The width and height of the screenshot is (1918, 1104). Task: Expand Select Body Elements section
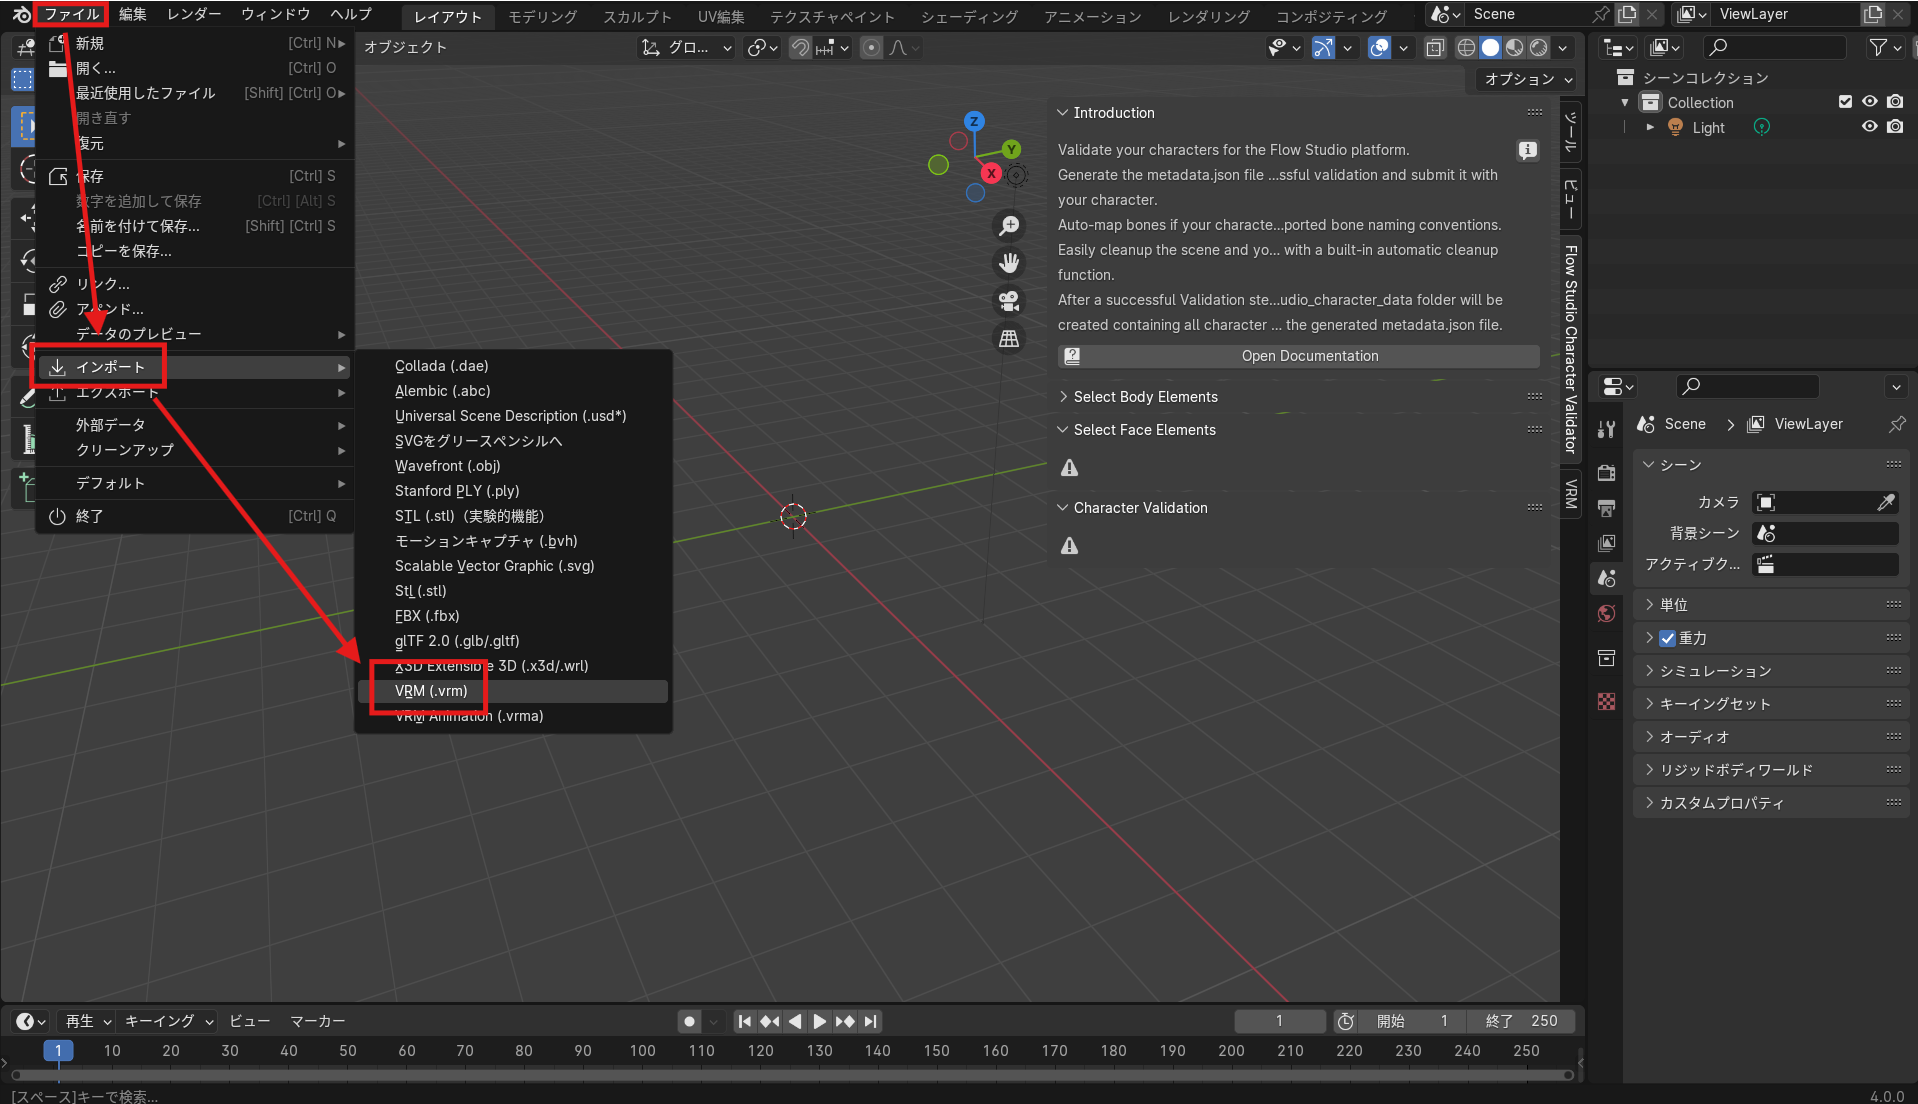1145,397
